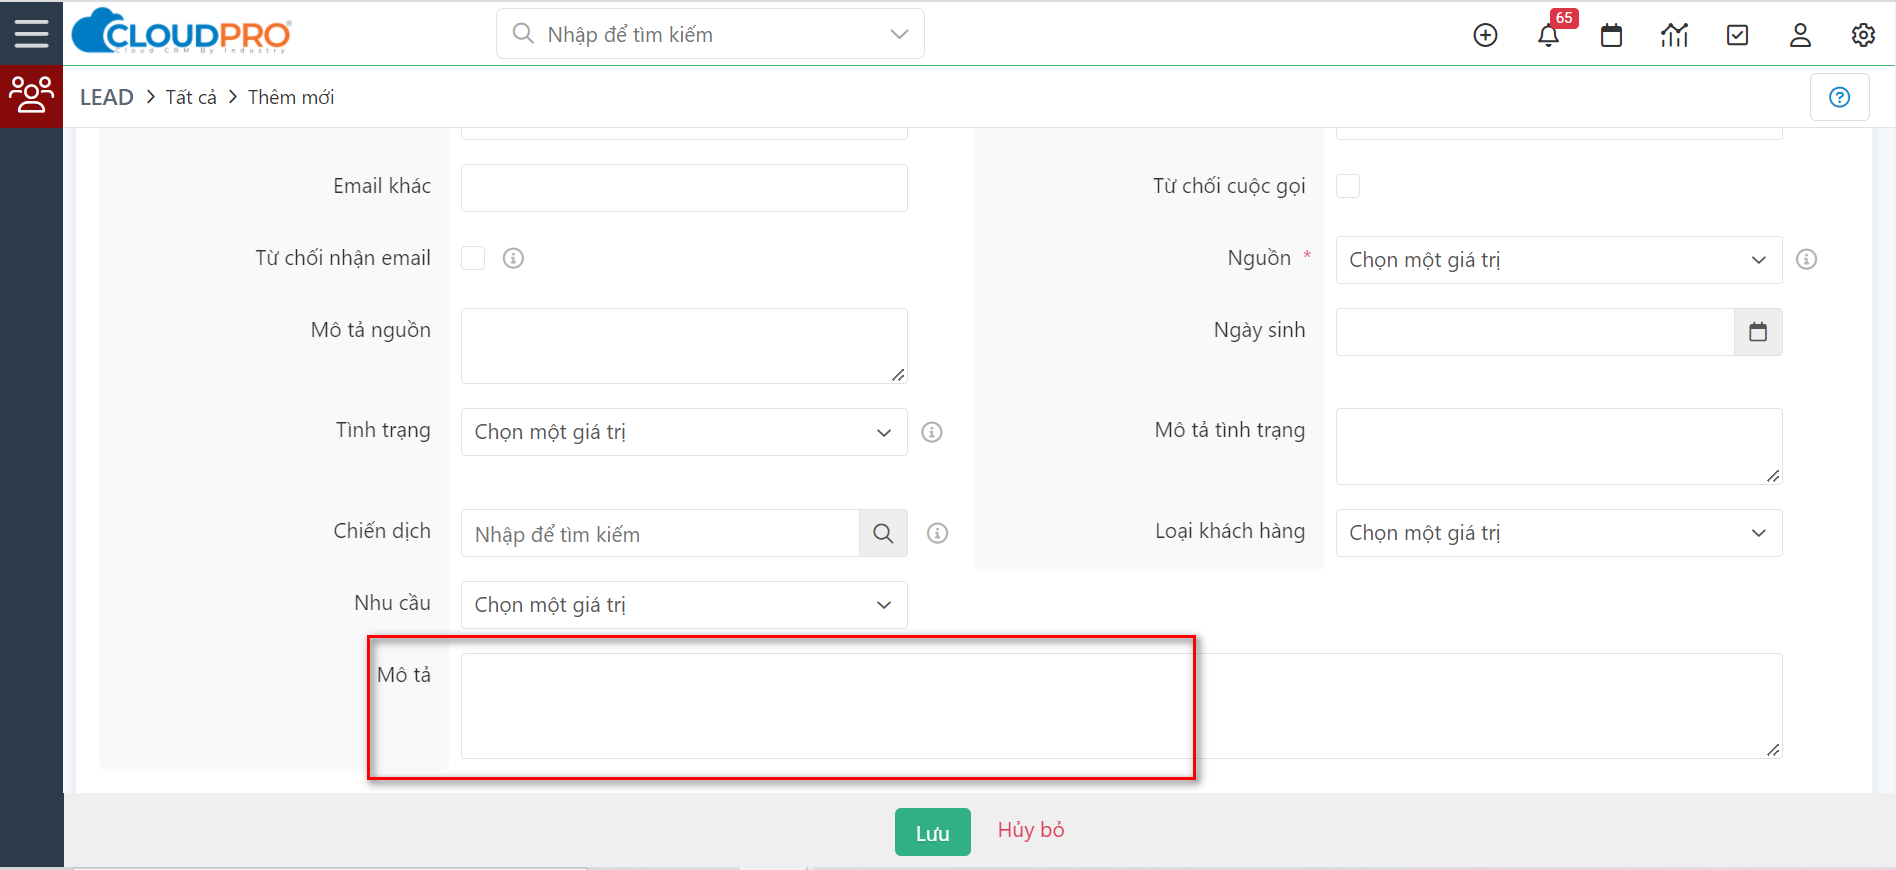Click the Lead module people icon
Image resolution: width=1896 pixels, height=870 pixels.
[x=31, y=96]
